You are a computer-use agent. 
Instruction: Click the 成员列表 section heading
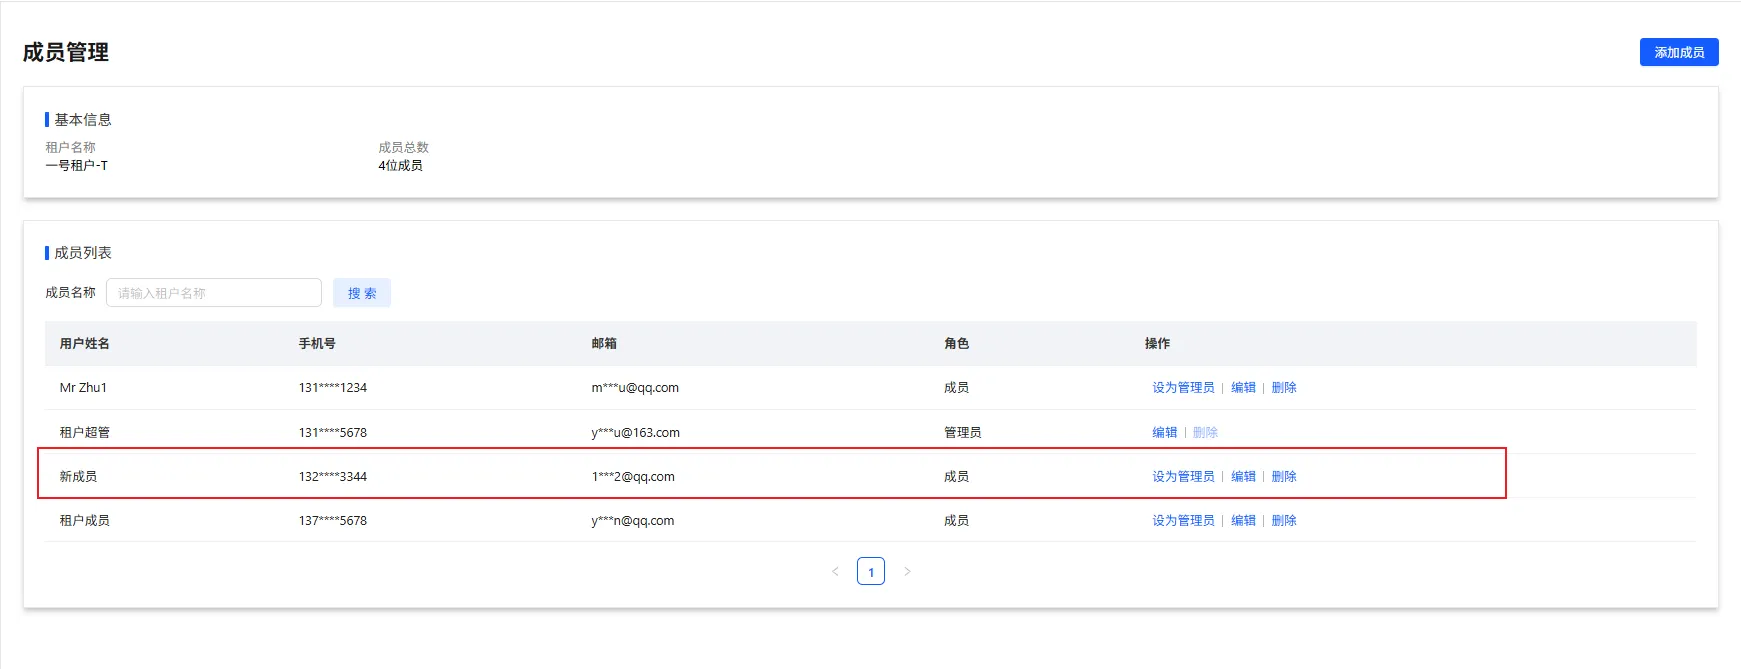coord(83,253)
